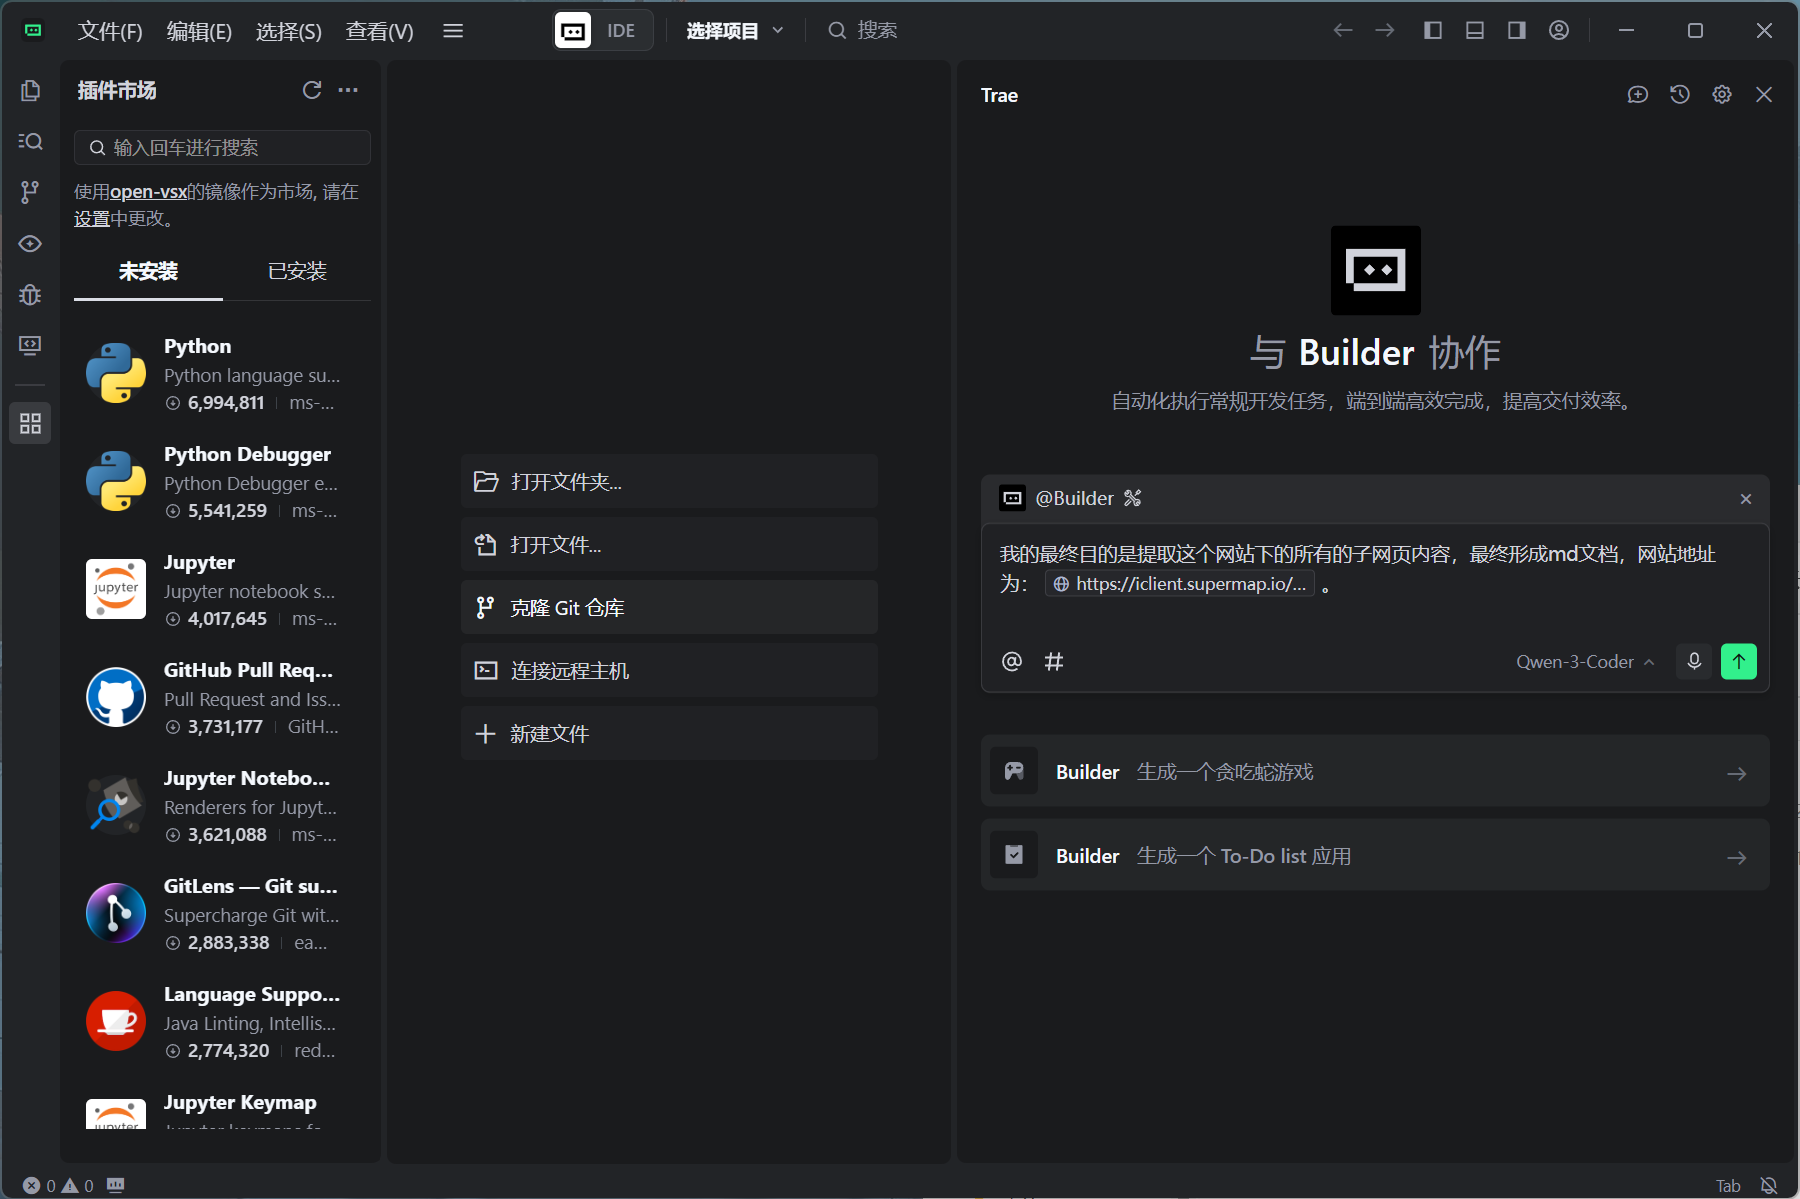Click the status bar ports icon
This screenshot has height=1199, width=1800.
pos(116,1185)
